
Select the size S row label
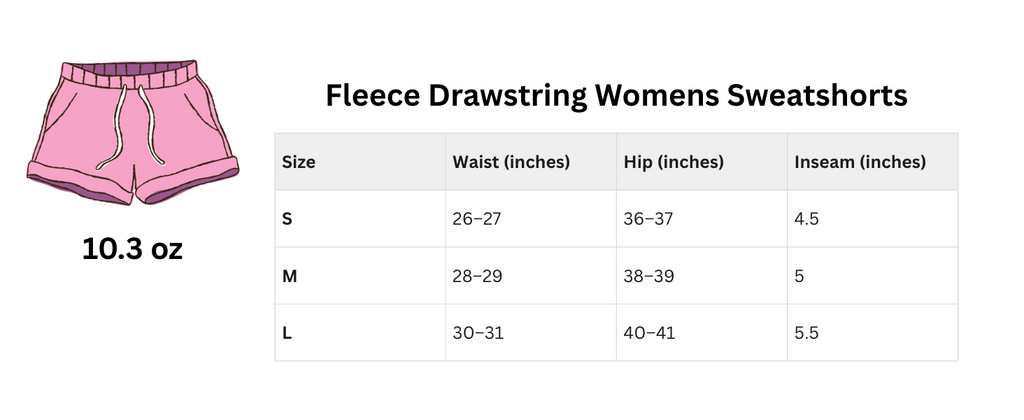pyautogui.click(x=288, y=218)
